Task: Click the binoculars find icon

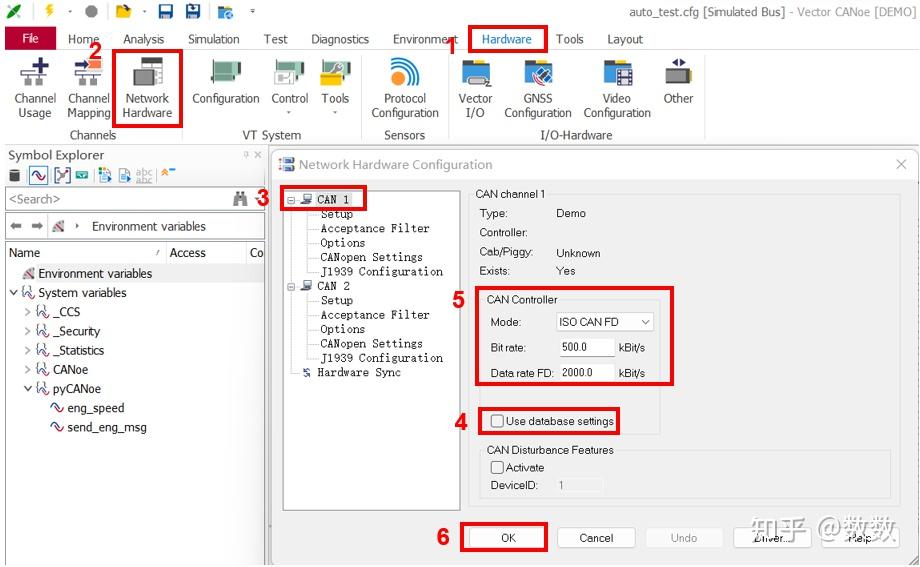Action: [x=240, y=199]
